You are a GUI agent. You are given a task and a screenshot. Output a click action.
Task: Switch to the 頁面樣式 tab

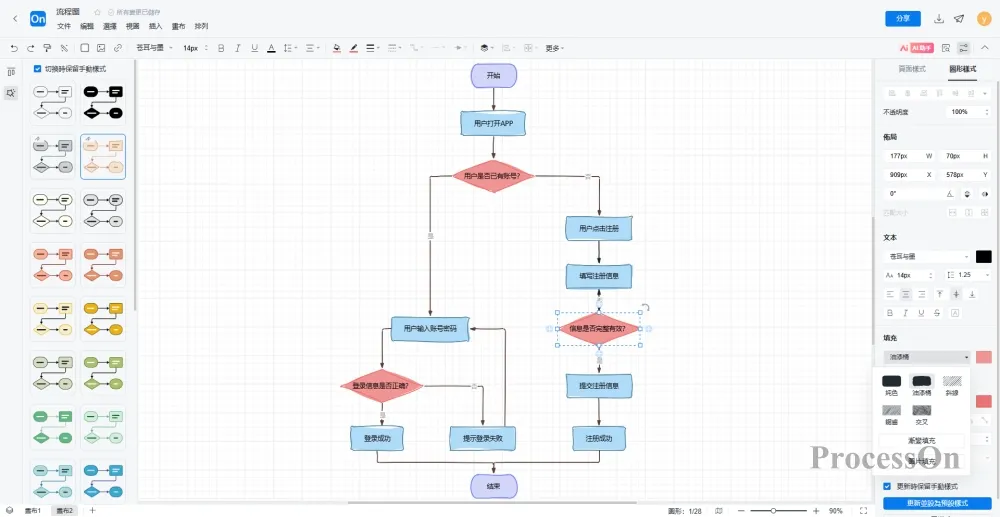(x=911, y=68)
